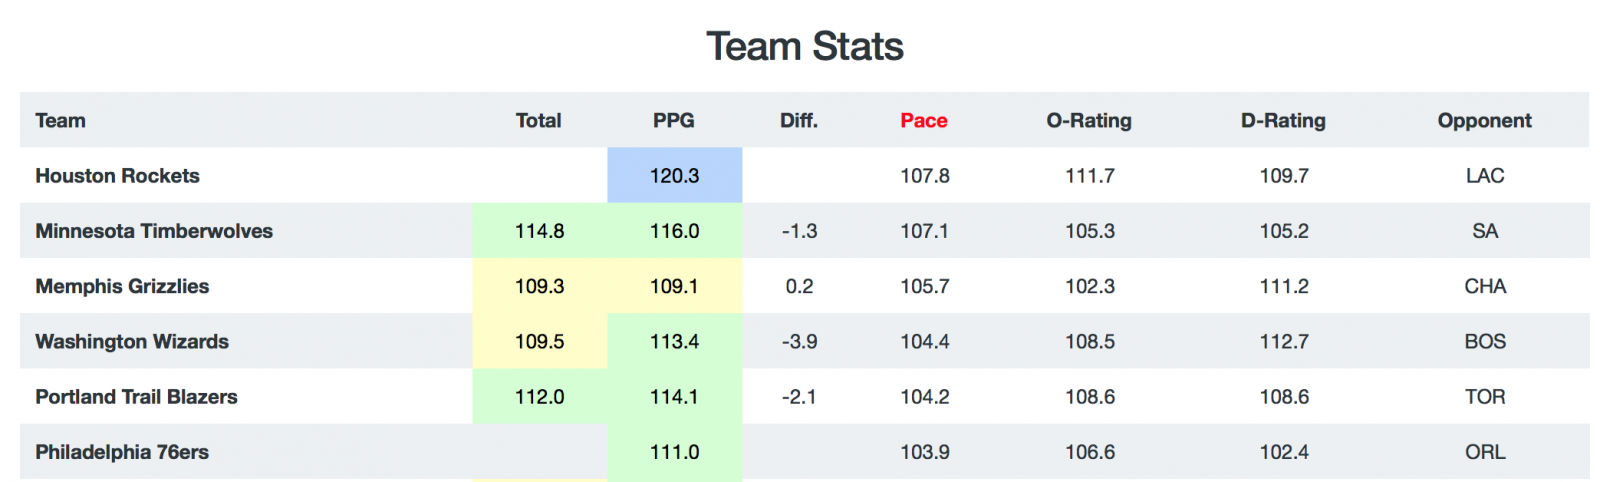
Task: Click the Team Stats heading
Action: (x=805, y=46)
